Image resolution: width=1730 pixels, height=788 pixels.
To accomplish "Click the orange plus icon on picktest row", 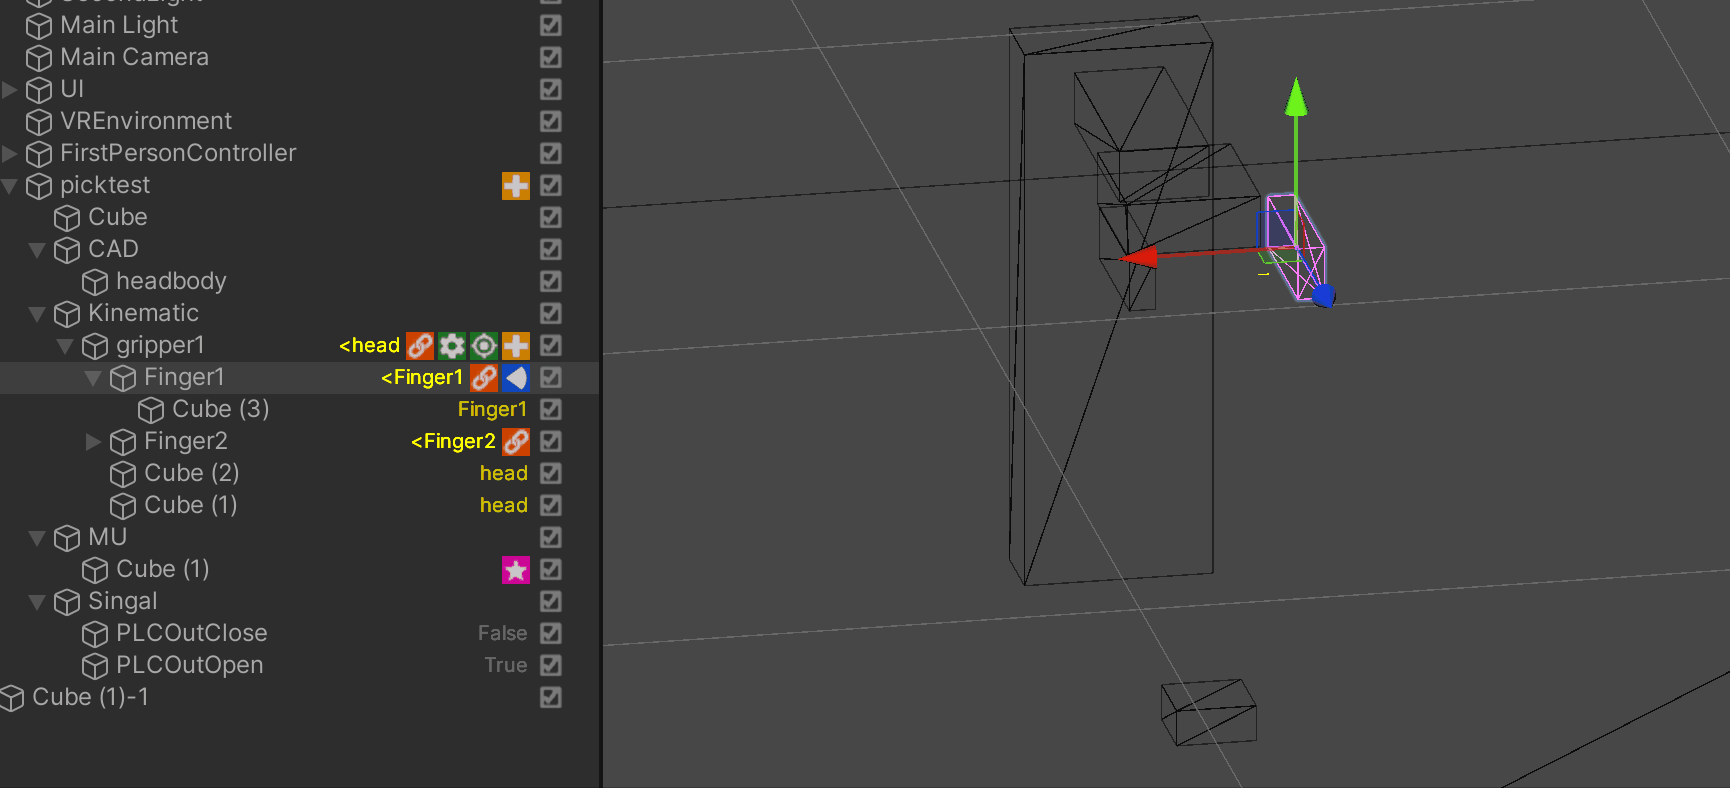I will pos(516,185).
